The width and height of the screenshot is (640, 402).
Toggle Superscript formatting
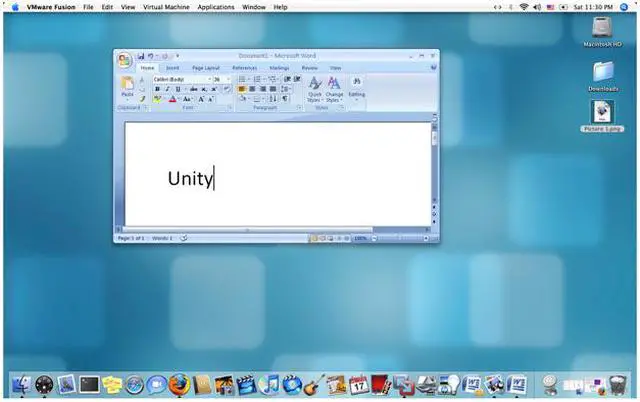click(x=213, y=89)
